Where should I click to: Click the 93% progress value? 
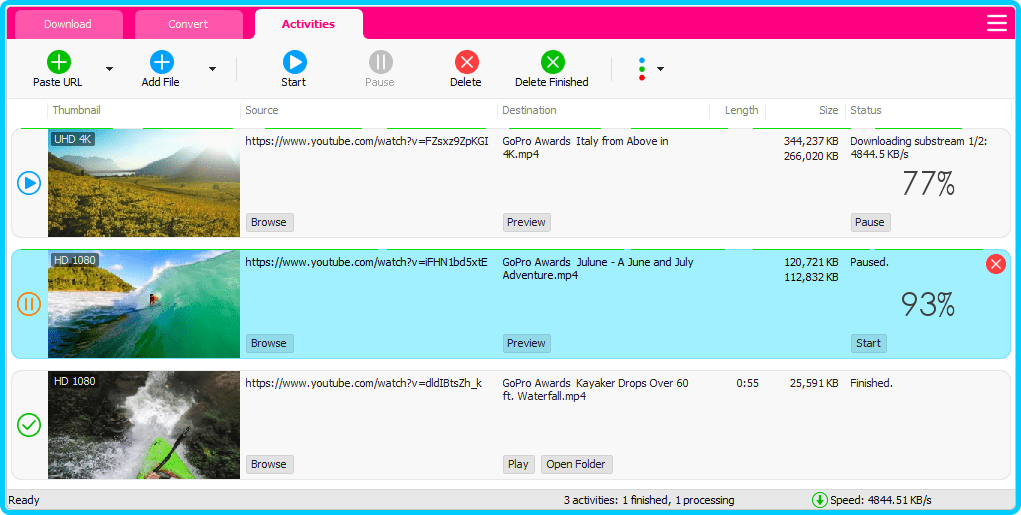coord(928,305)
